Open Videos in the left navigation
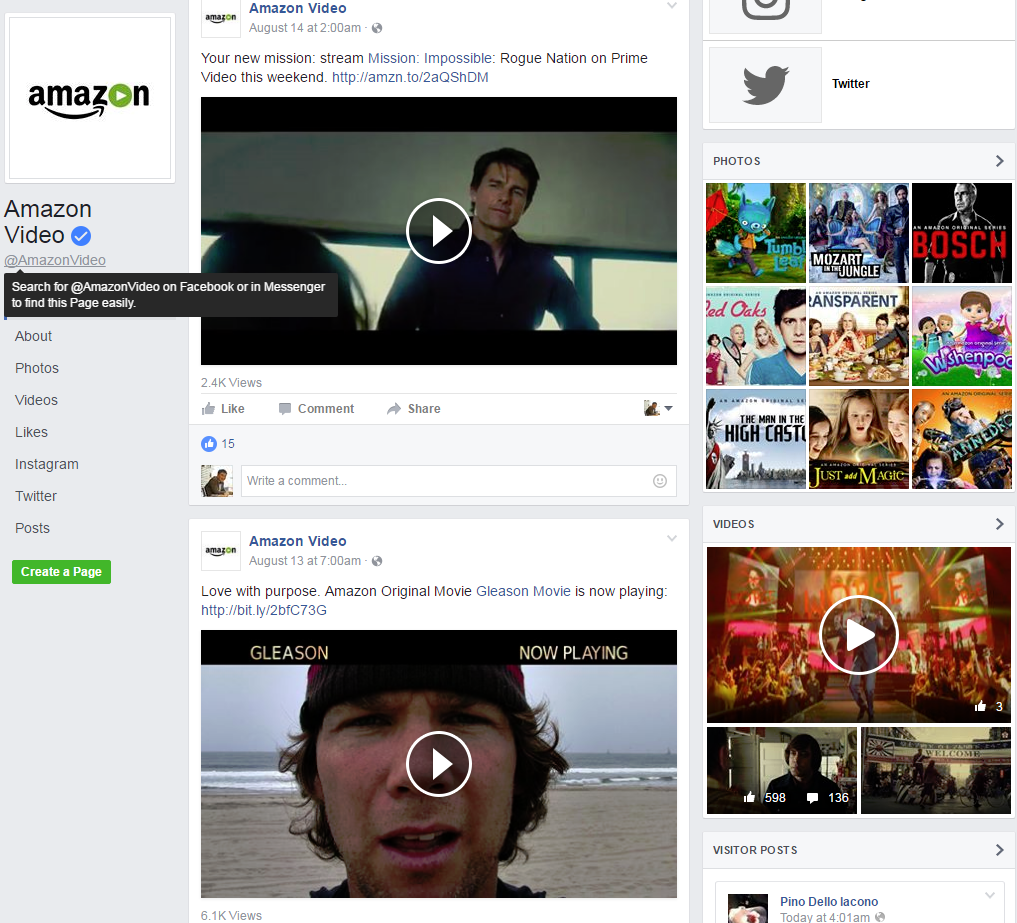The height and width of the screenshot is (923, 1017). pos(36,400)
